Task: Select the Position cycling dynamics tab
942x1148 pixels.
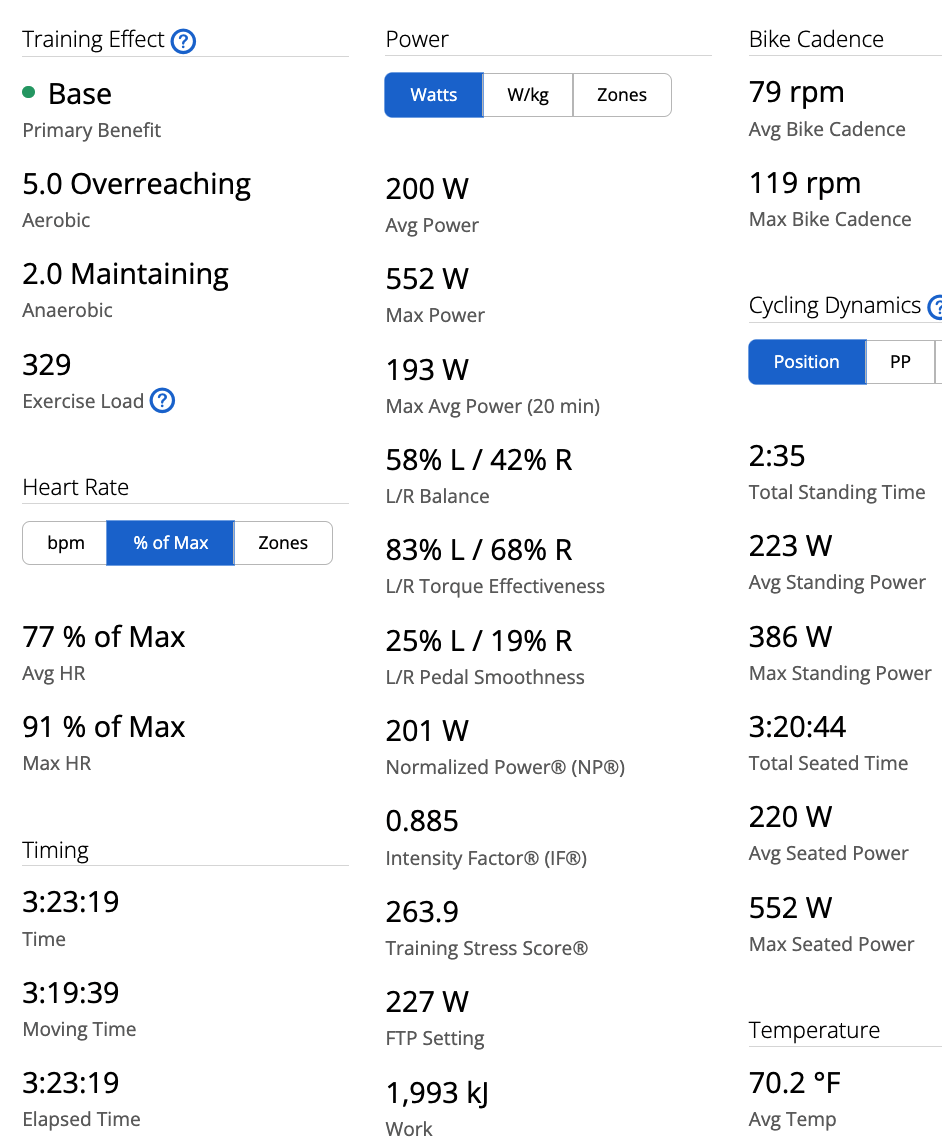Action: click(806, 362)
